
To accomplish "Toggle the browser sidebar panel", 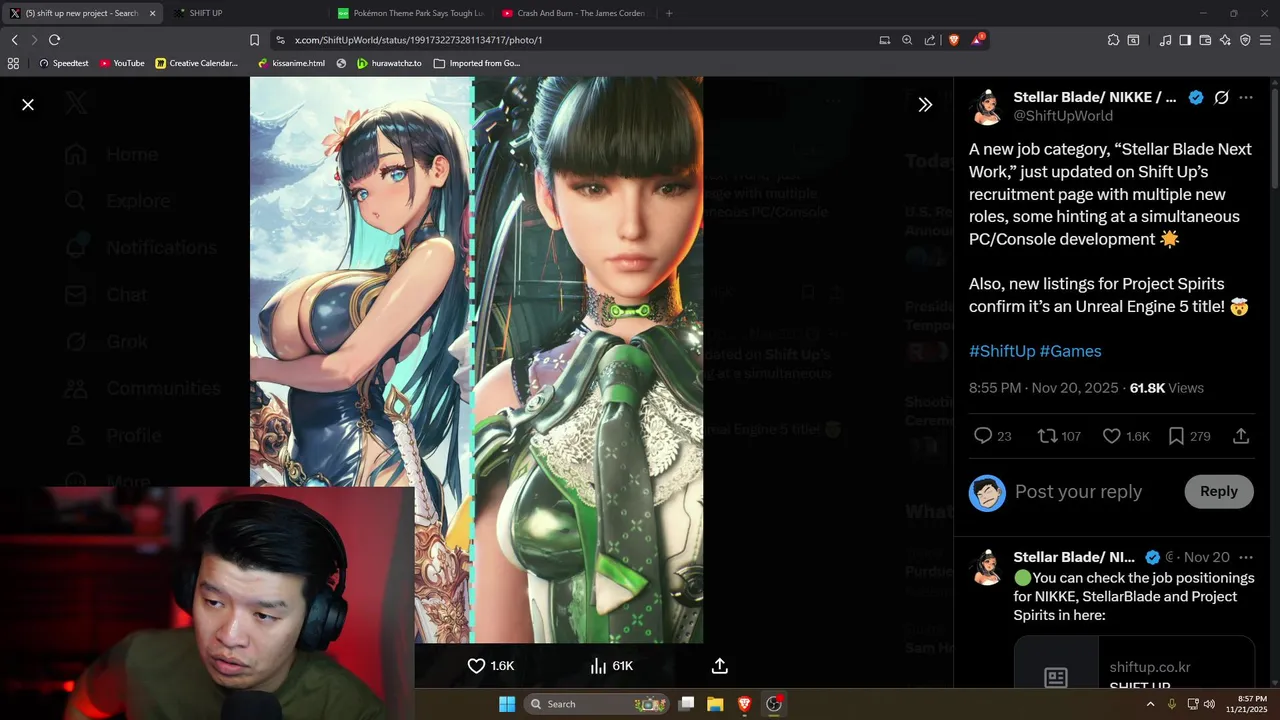I will [x=1185, y=40].
